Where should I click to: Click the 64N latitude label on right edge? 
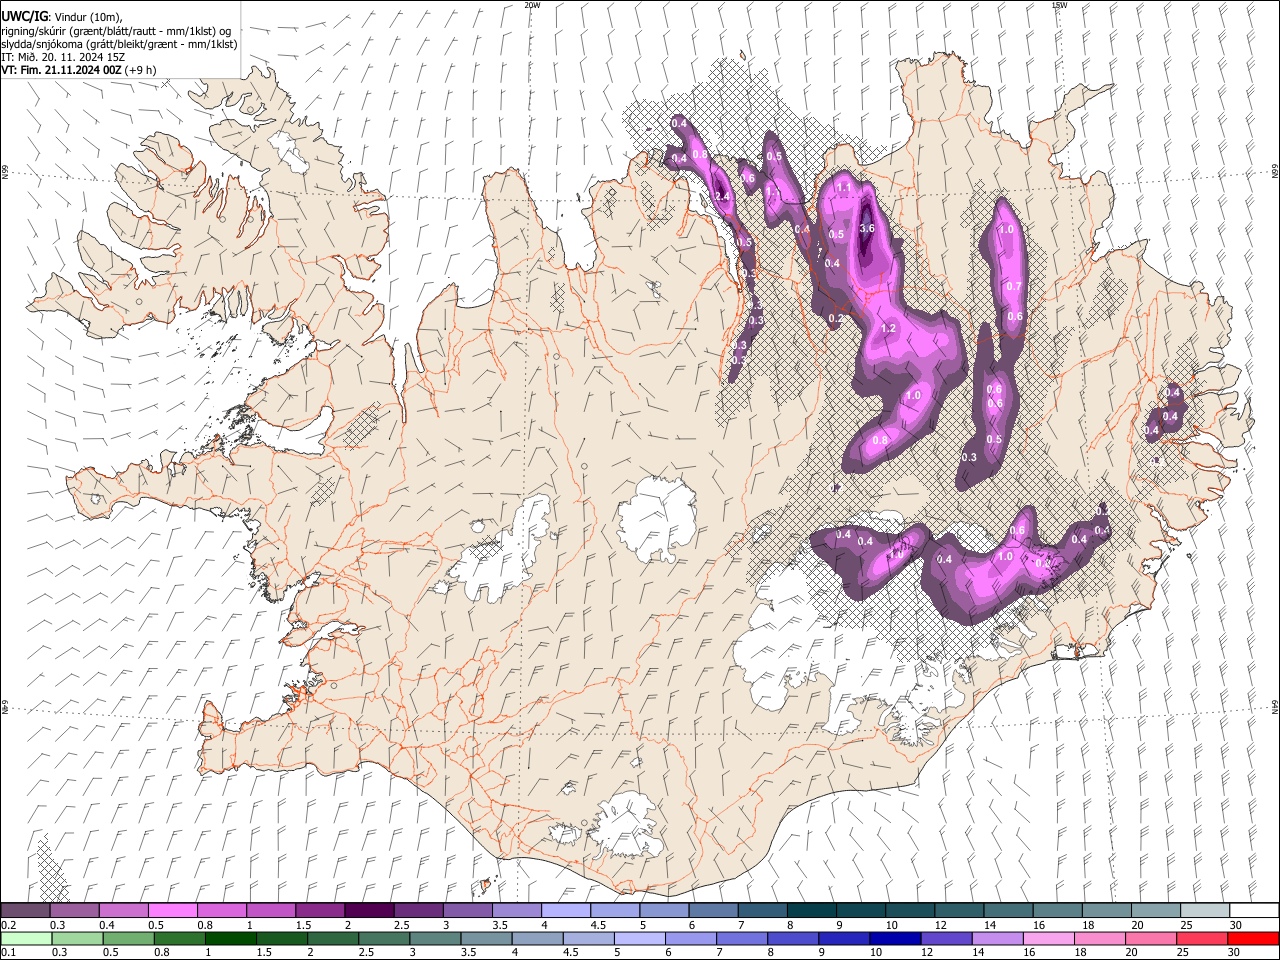pos(1275,706)
